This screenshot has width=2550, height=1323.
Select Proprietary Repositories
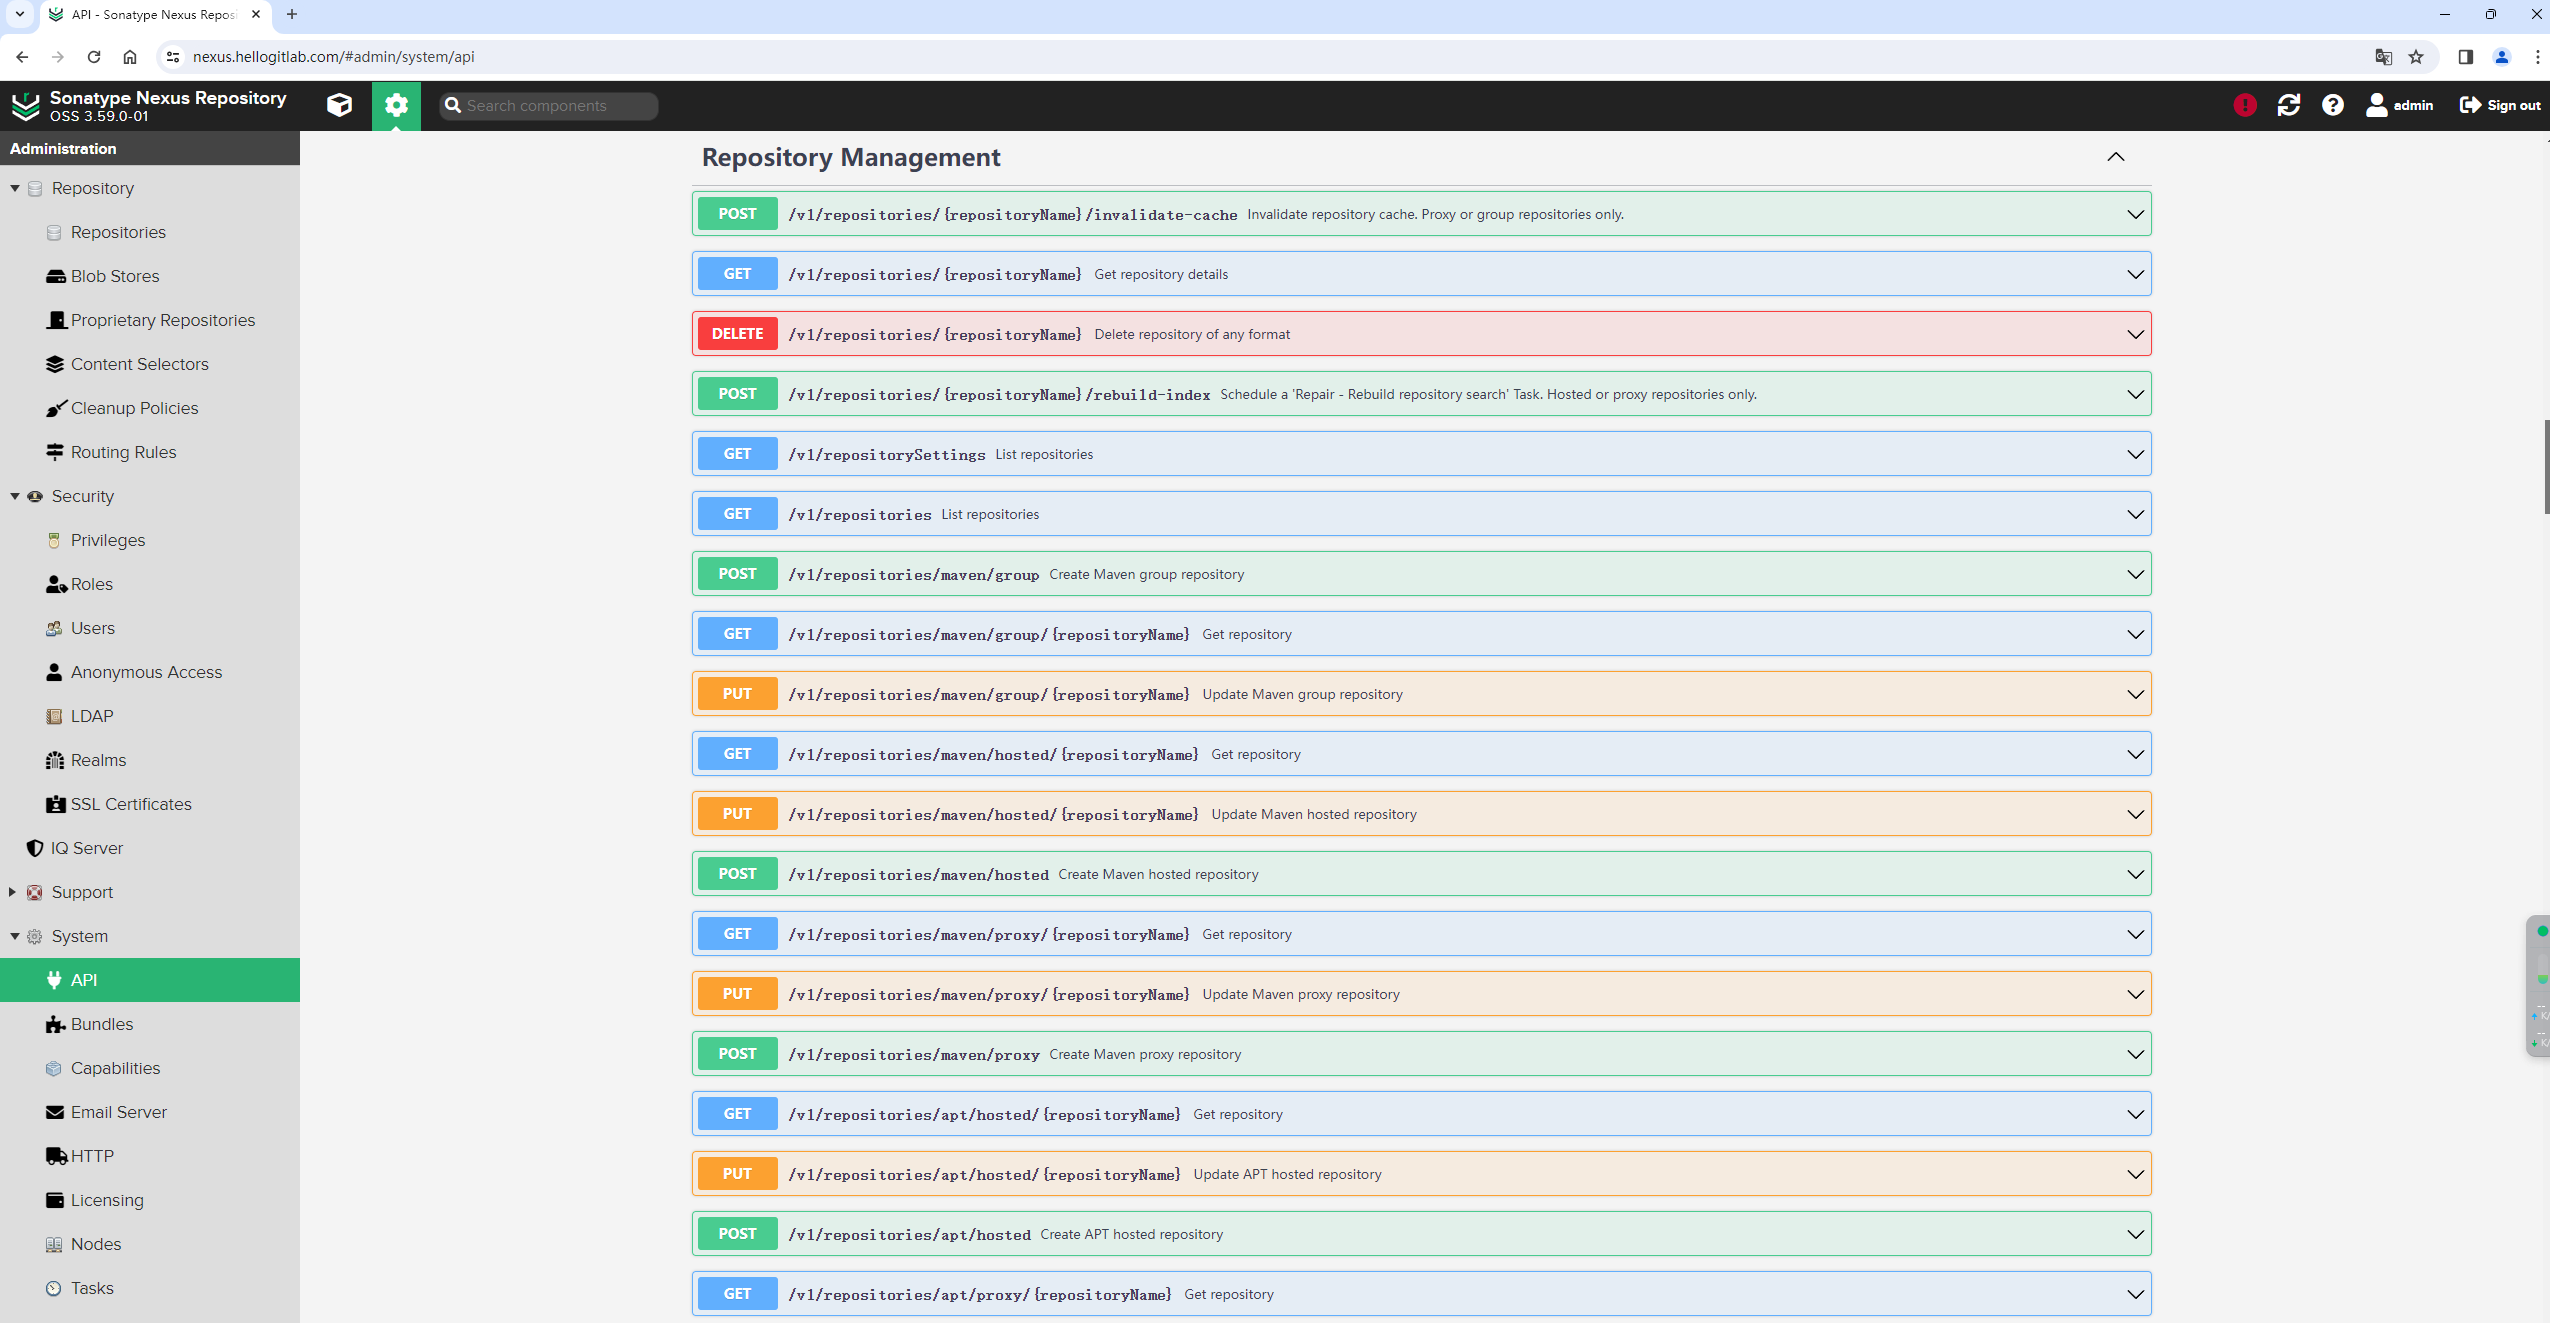[163, 320]
